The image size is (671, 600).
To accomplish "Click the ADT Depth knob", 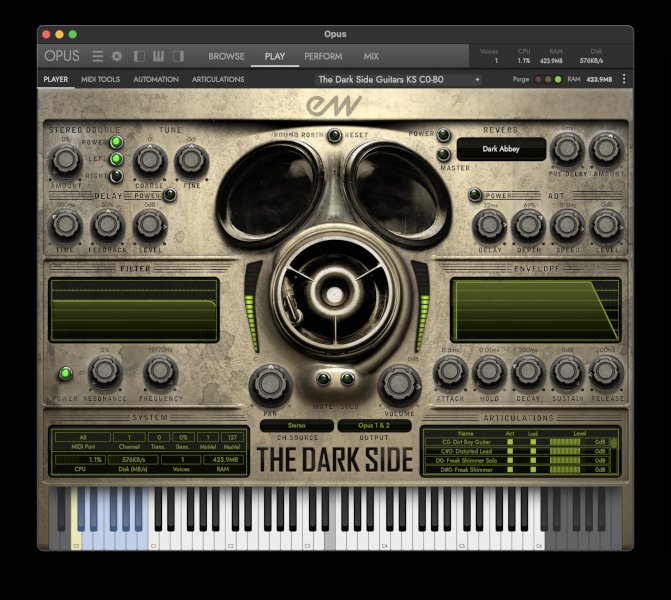I will coord(528,226).
